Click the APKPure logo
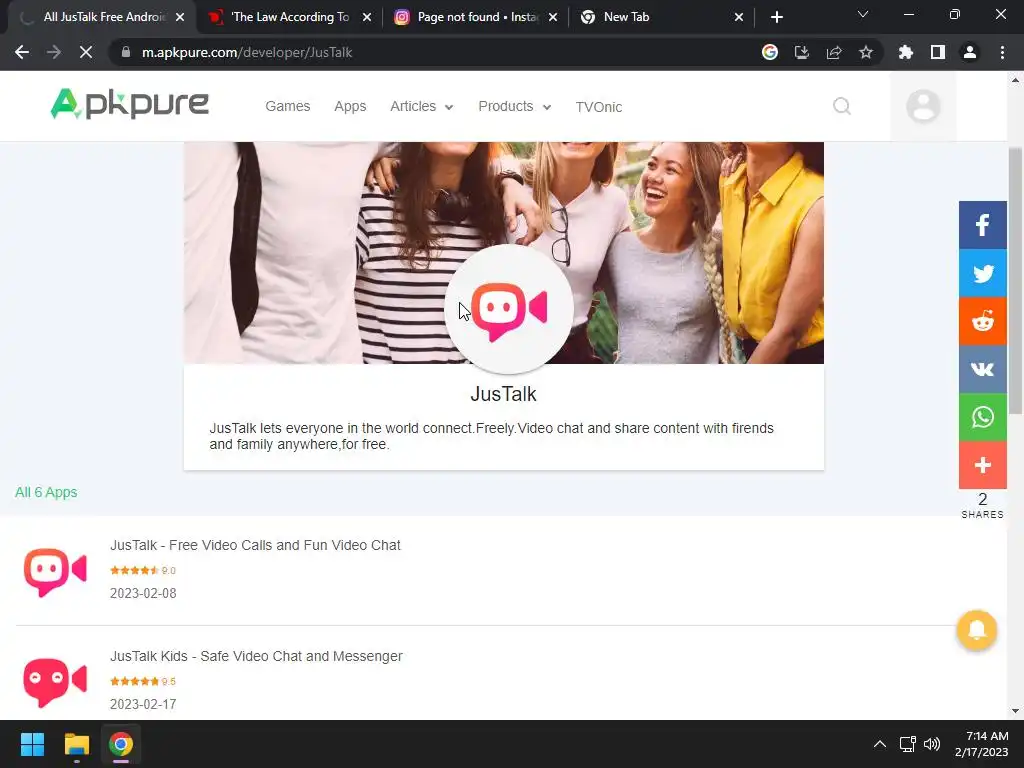 (x=129, y=104)
